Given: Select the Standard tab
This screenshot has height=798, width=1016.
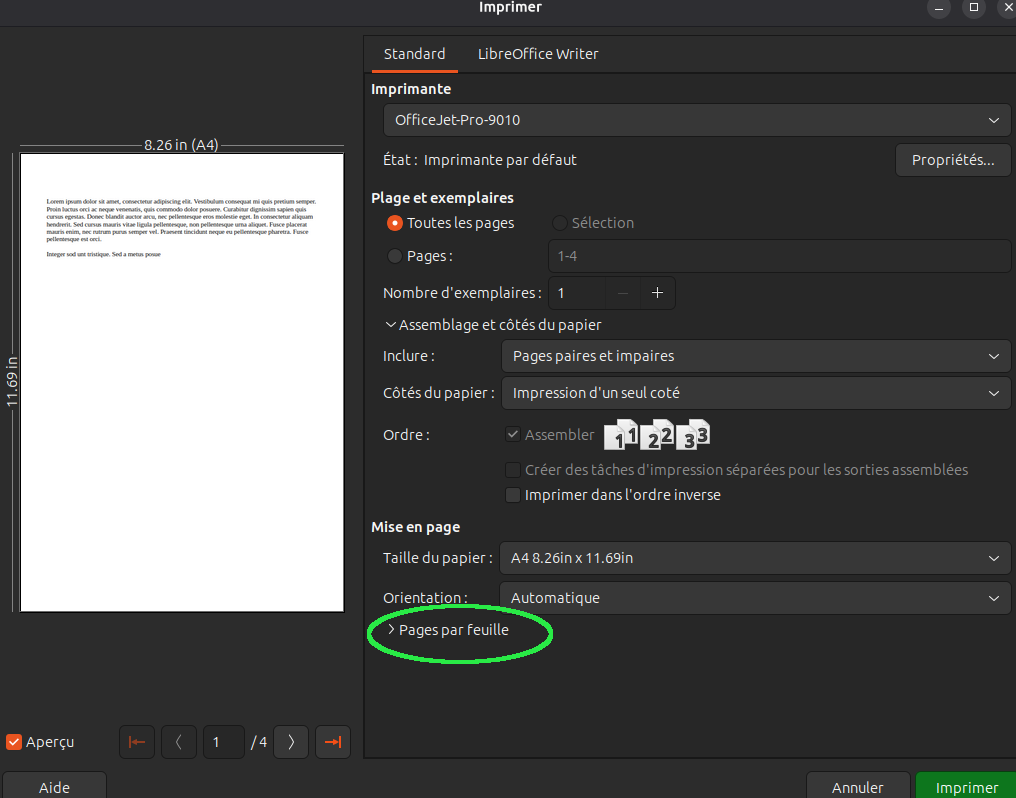Looking at the screenshot, I should [x=414, y=54].
